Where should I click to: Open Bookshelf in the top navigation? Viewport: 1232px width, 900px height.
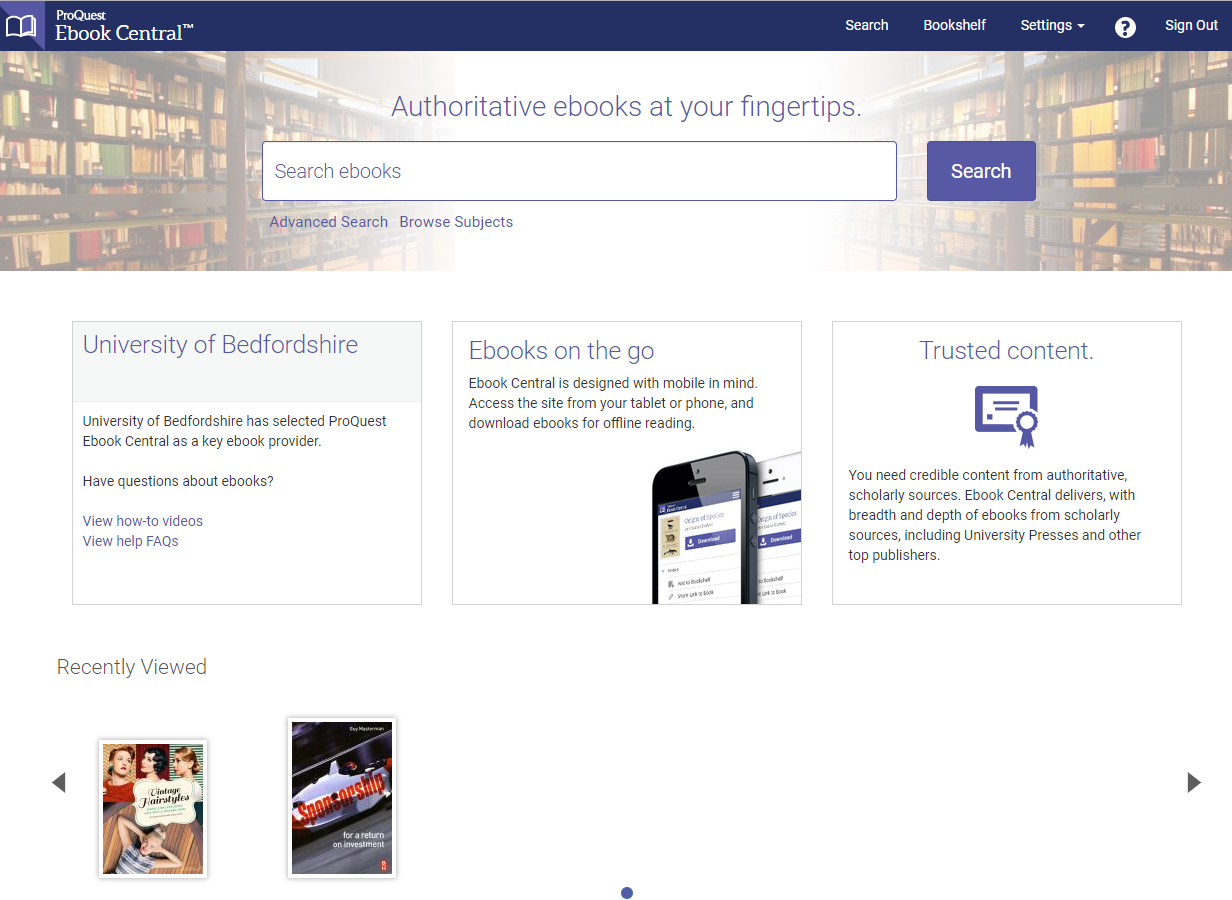(955, 26)
